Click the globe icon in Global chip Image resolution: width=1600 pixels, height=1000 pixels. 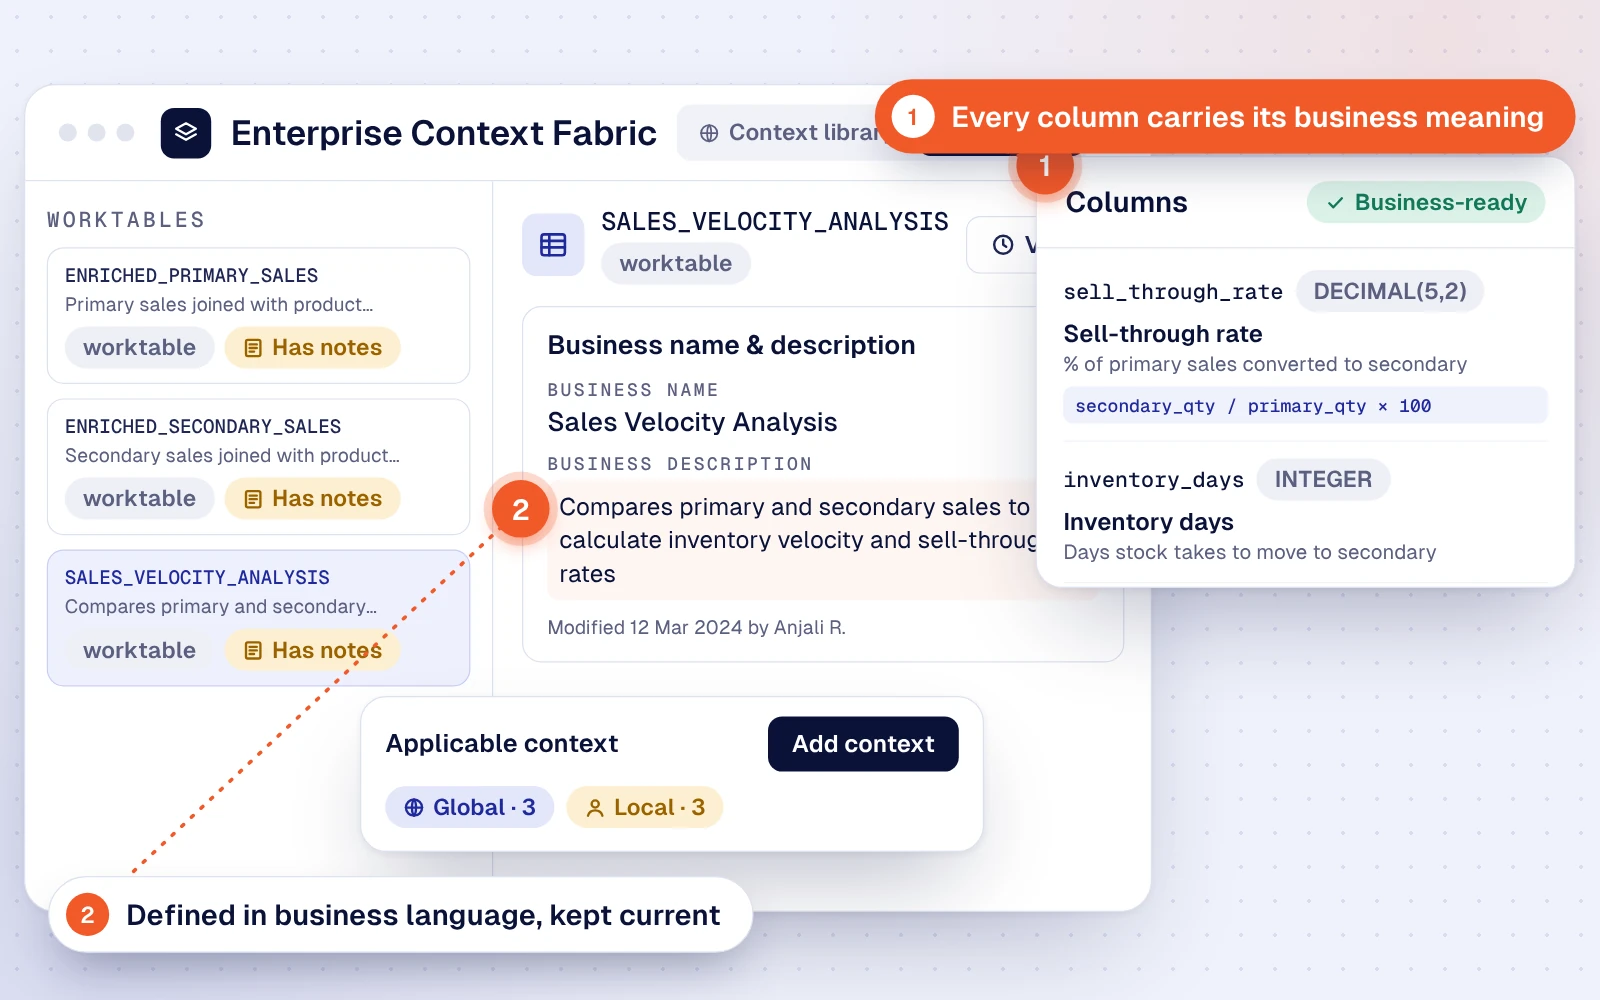(x=414, y=808)
